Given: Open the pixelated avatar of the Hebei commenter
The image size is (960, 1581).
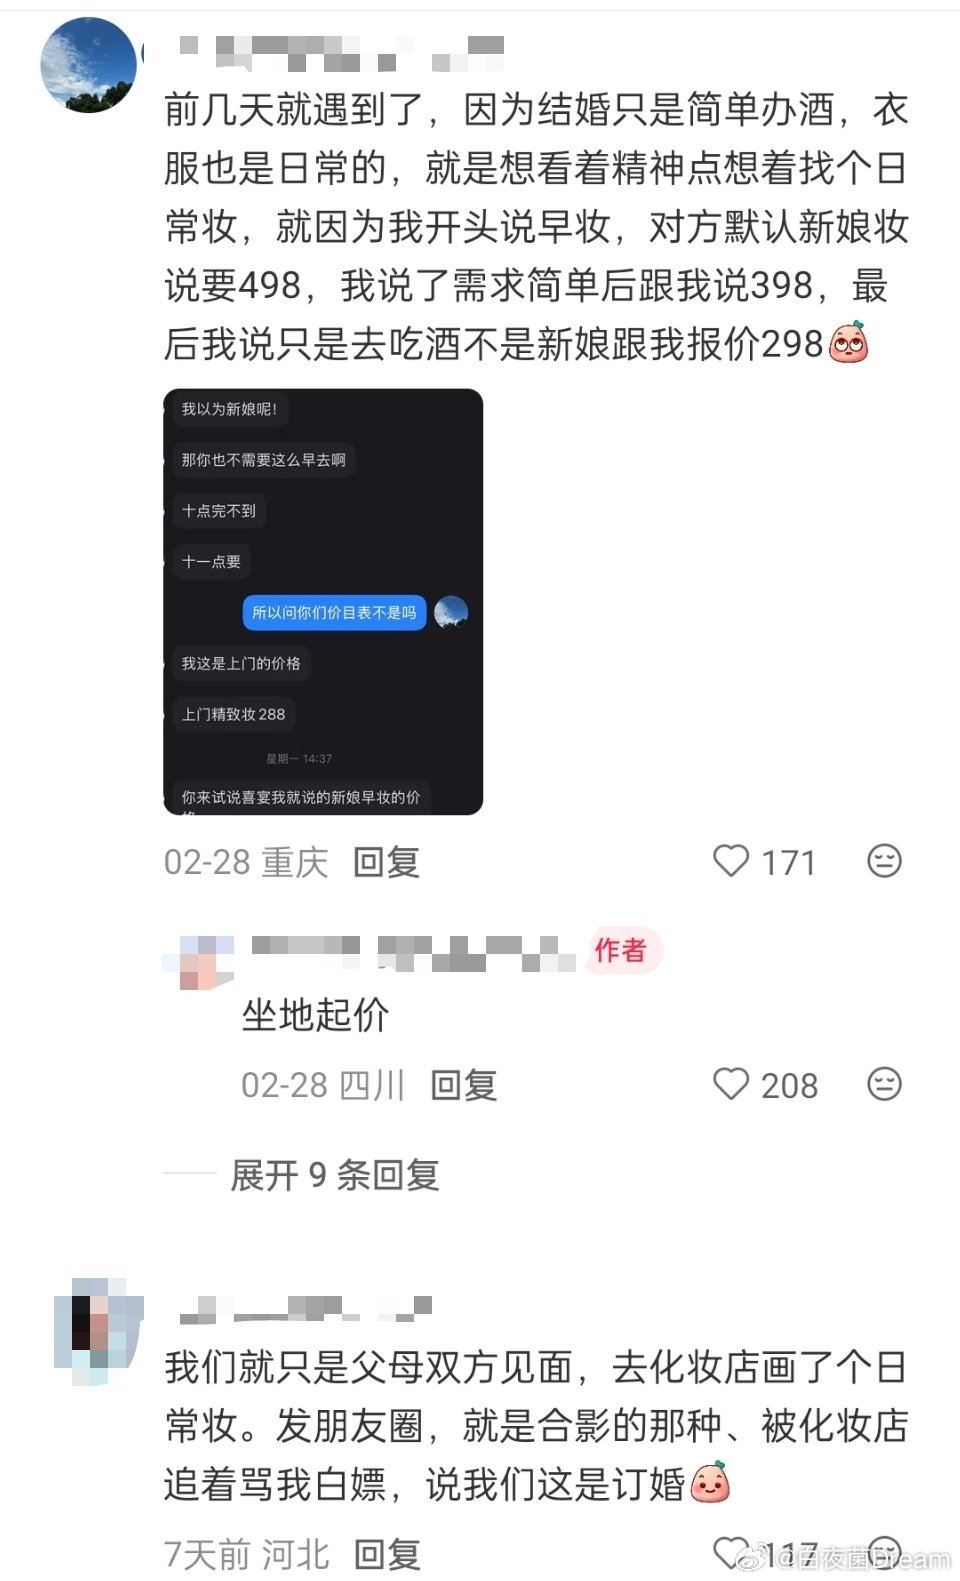Looking at the screenshot, I should point(98,1331).
